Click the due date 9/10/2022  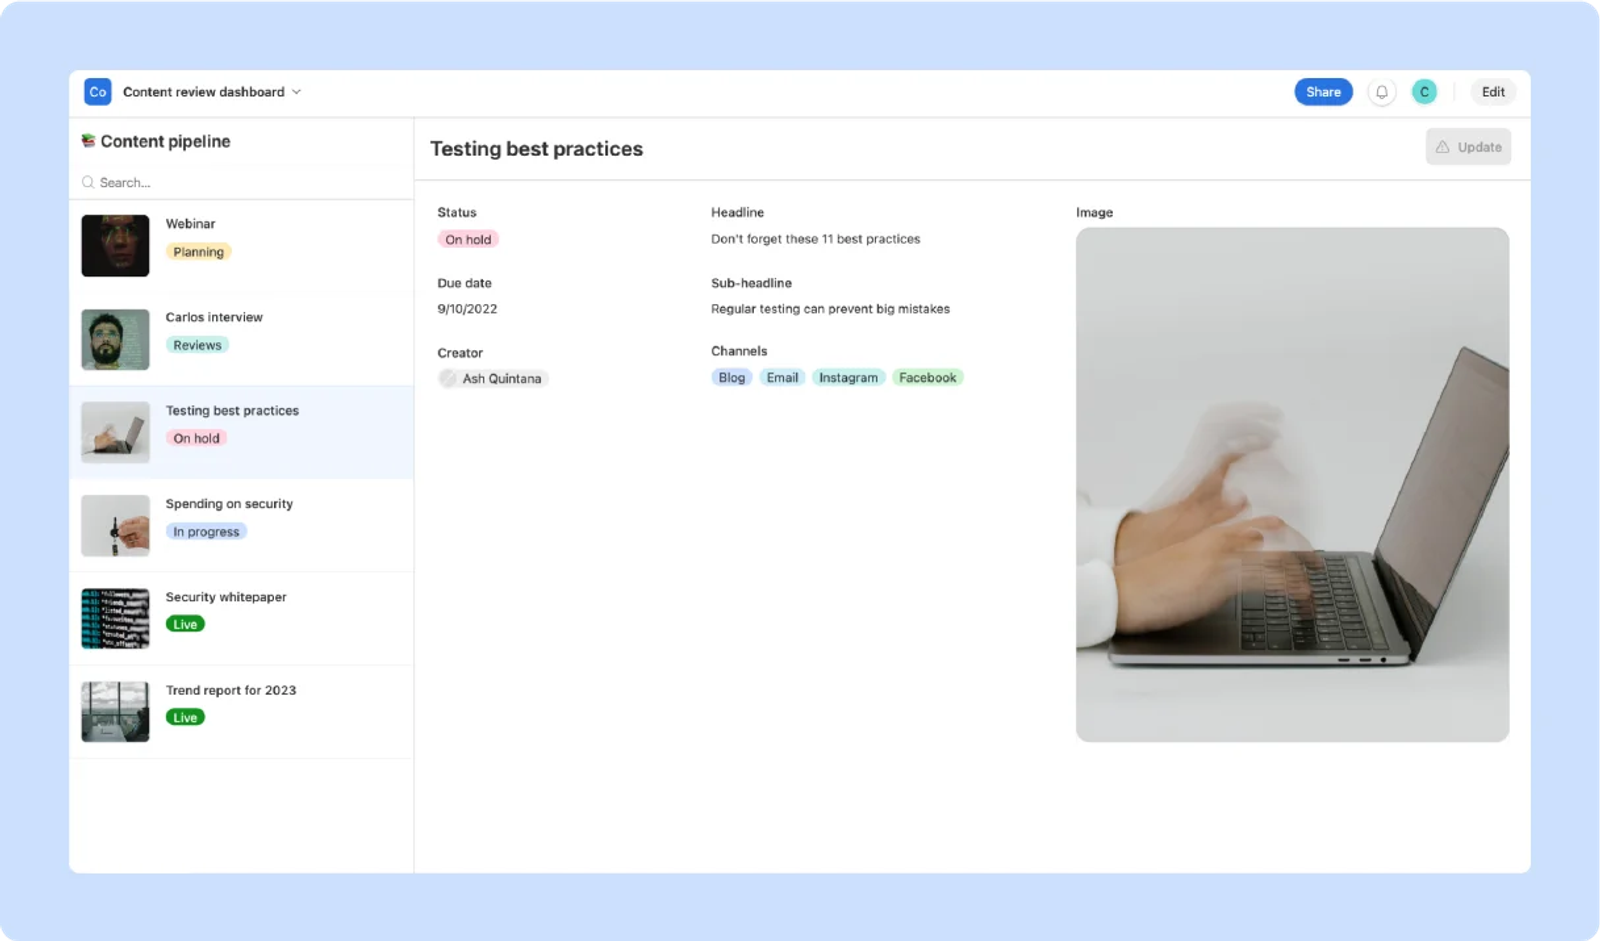click(467, 309)
